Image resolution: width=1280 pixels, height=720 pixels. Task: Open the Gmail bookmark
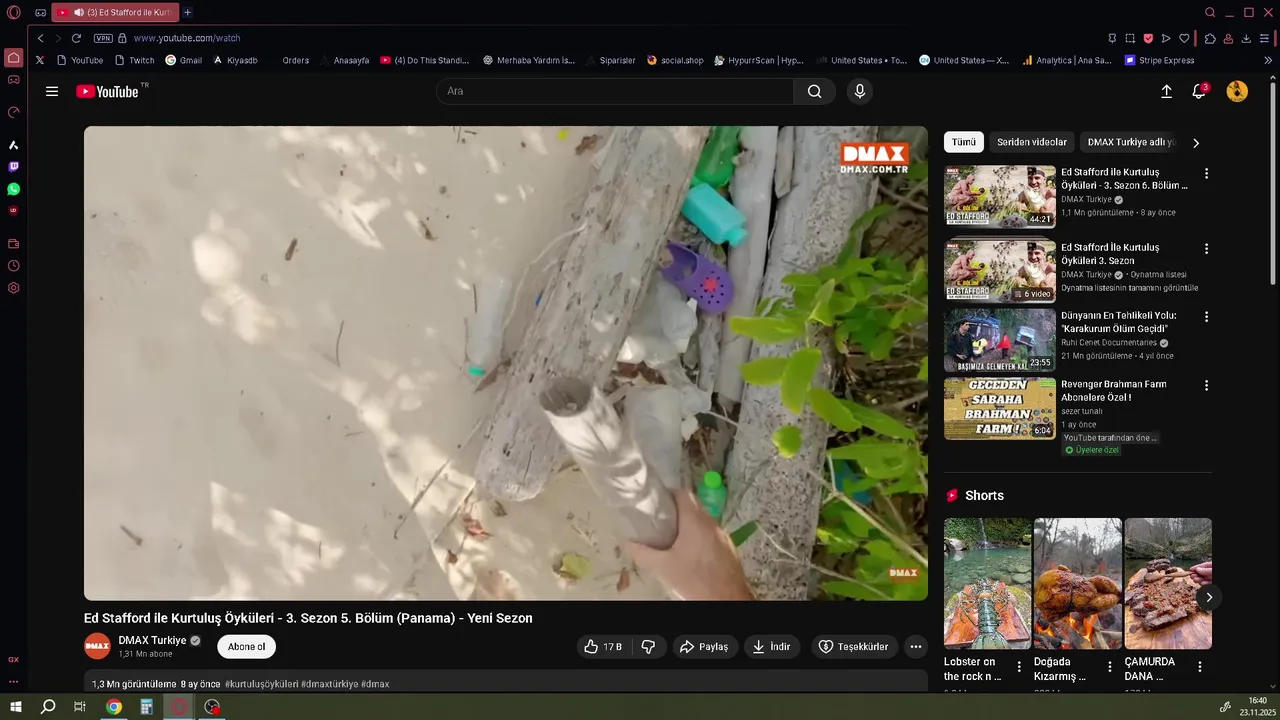pos(183,60)
